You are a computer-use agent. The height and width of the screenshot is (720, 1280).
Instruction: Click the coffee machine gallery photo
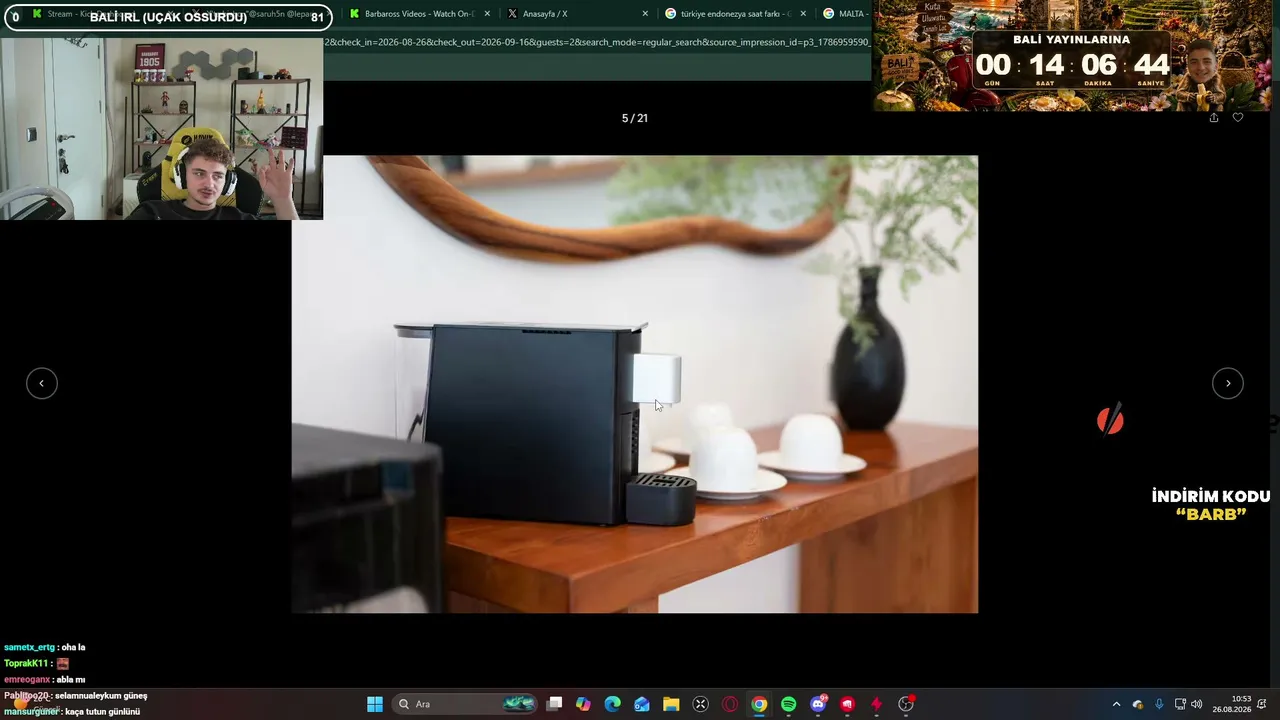click(x=635, y=384)
